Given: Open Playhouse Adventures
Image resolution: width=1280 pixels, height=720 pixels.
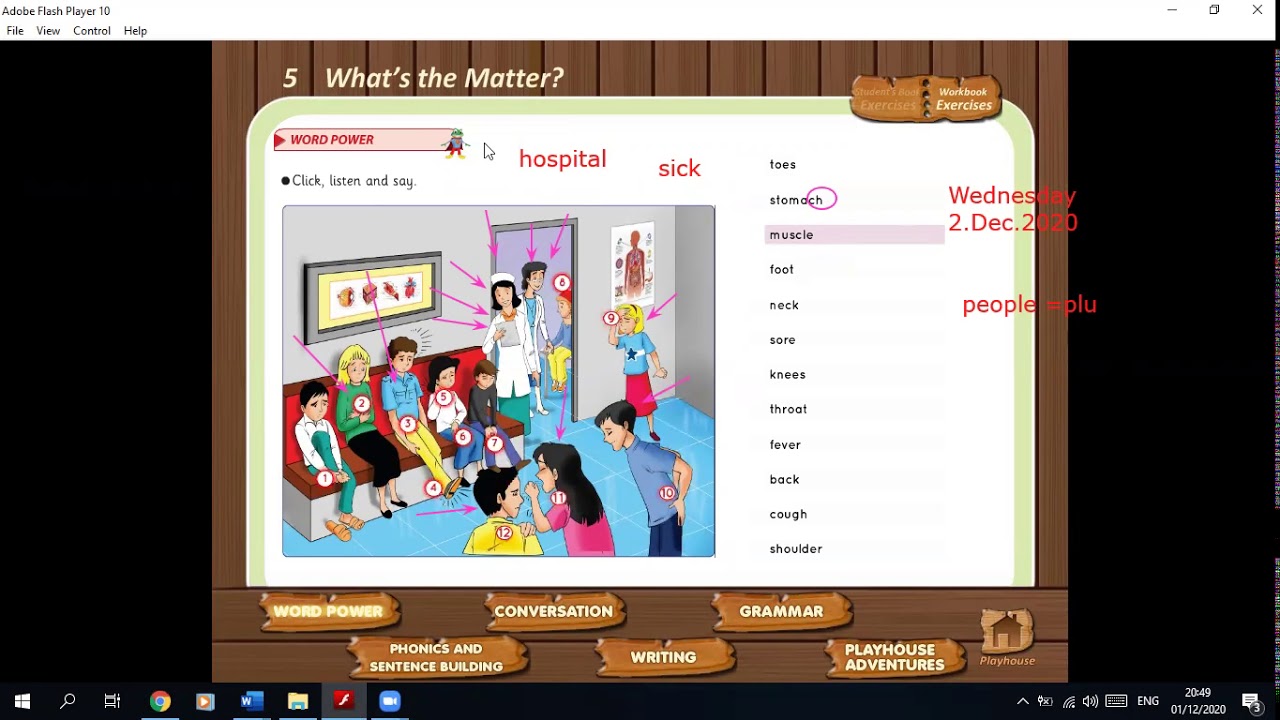Looking at the screenshot, I should [894, 657].
